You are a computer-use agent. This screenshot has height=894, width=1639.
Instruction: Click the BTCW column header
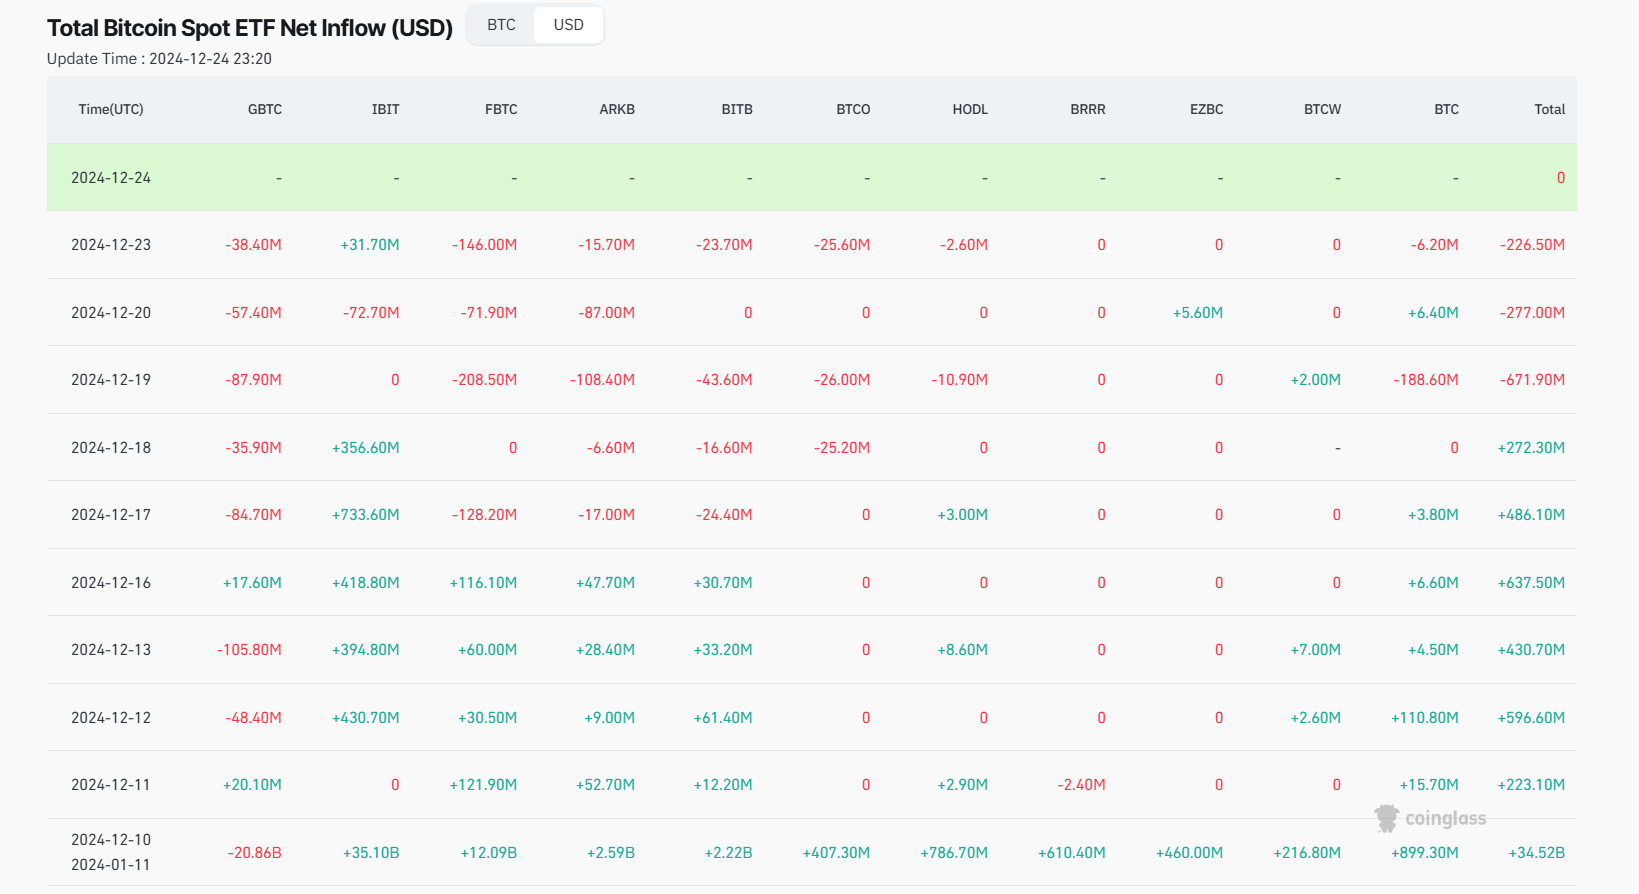[x=1323, y=110]
